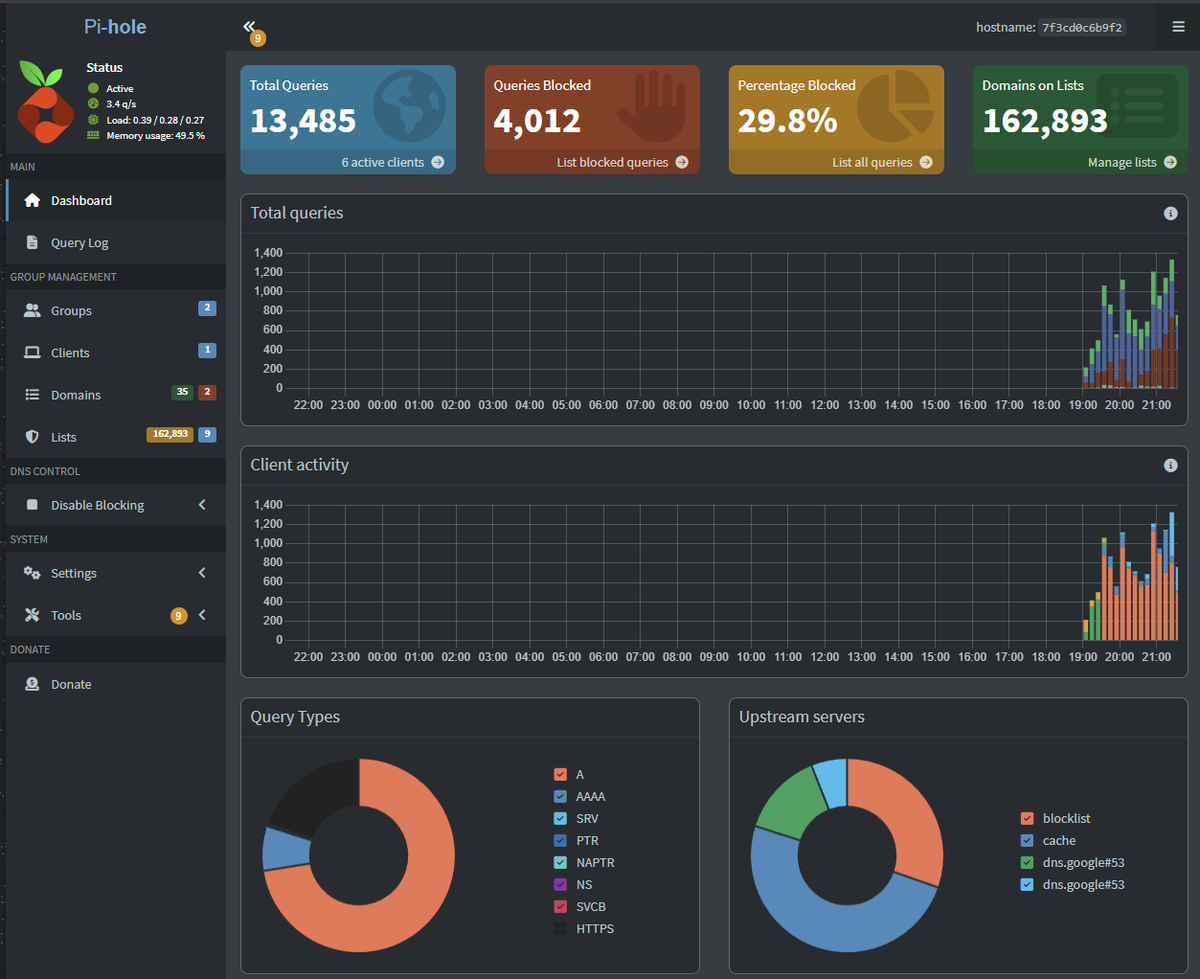1200x979 pixels.
Task: Click the Memory usage 49.5 % status text
Action: click(x=156, y=135)
